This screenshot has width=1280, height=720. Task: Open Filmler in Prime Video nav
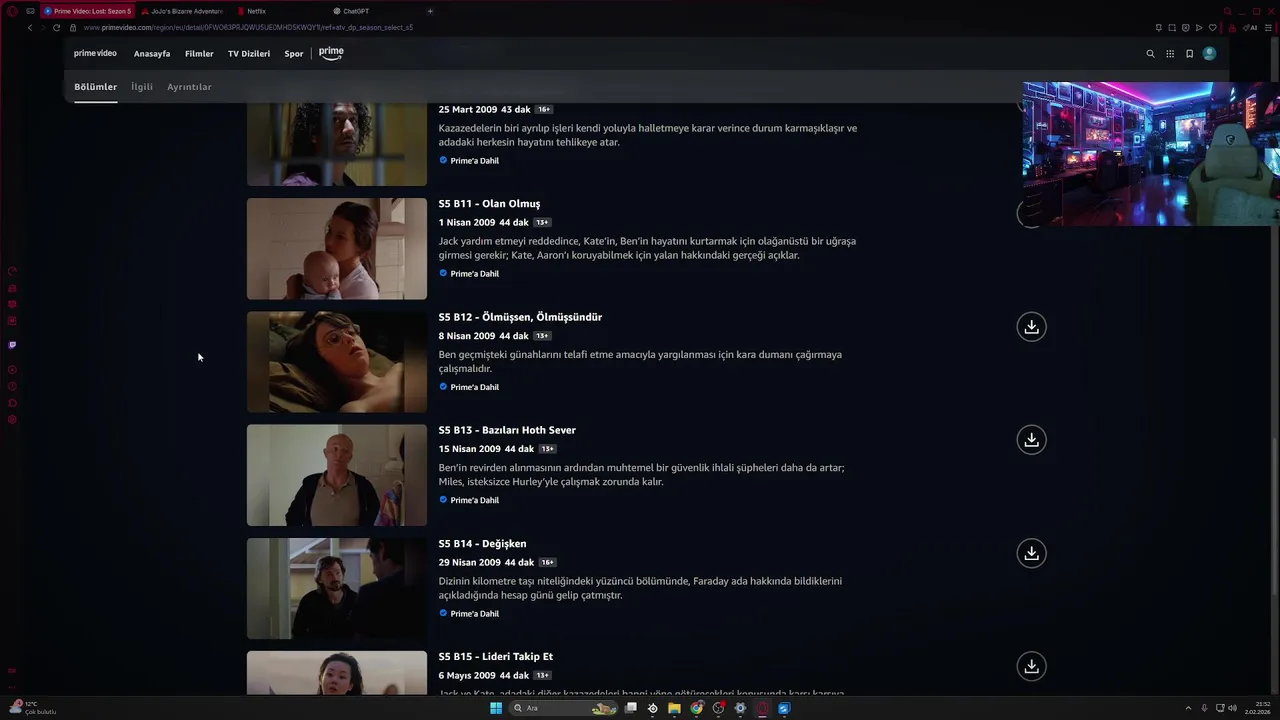(x=199, y=54)
